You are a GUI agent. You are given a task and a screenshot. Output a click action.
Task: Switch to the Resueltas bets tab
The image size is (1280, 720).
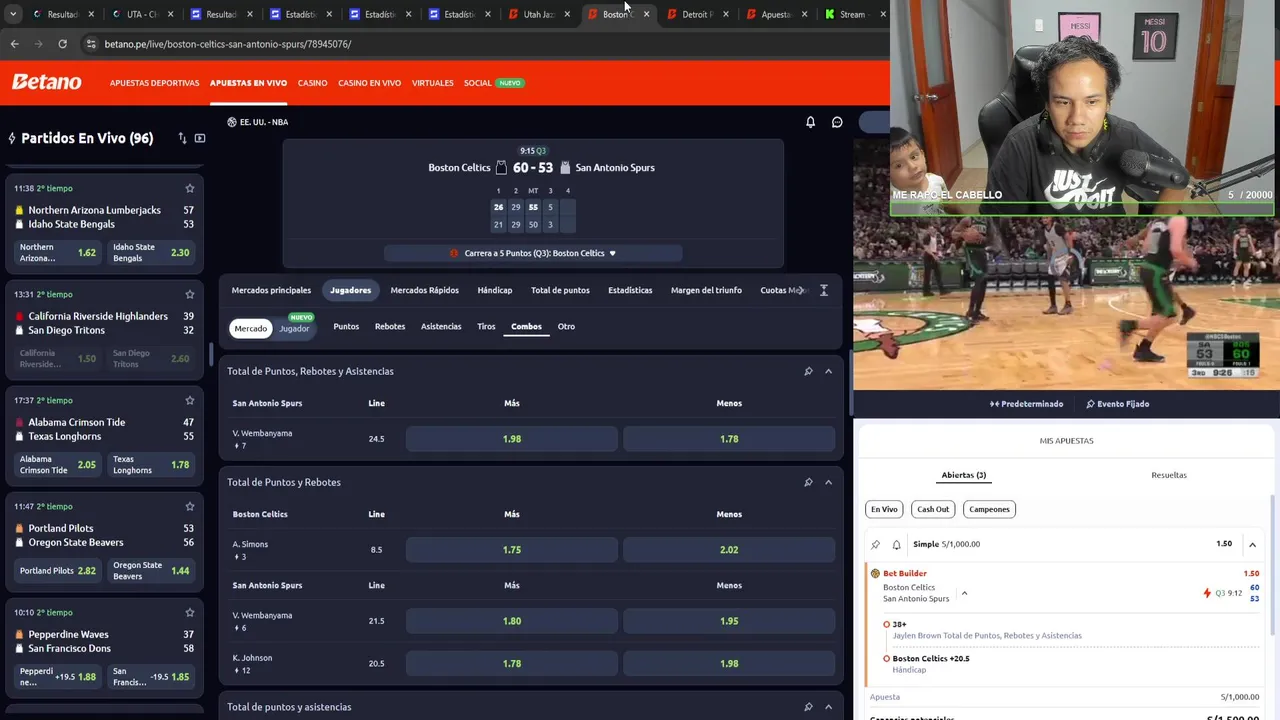[x=1169, y=475]
